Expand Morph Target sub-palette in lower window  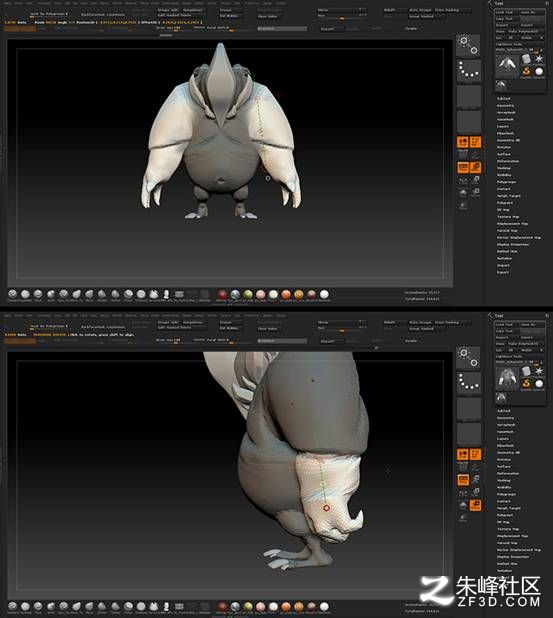pos(509,508)
